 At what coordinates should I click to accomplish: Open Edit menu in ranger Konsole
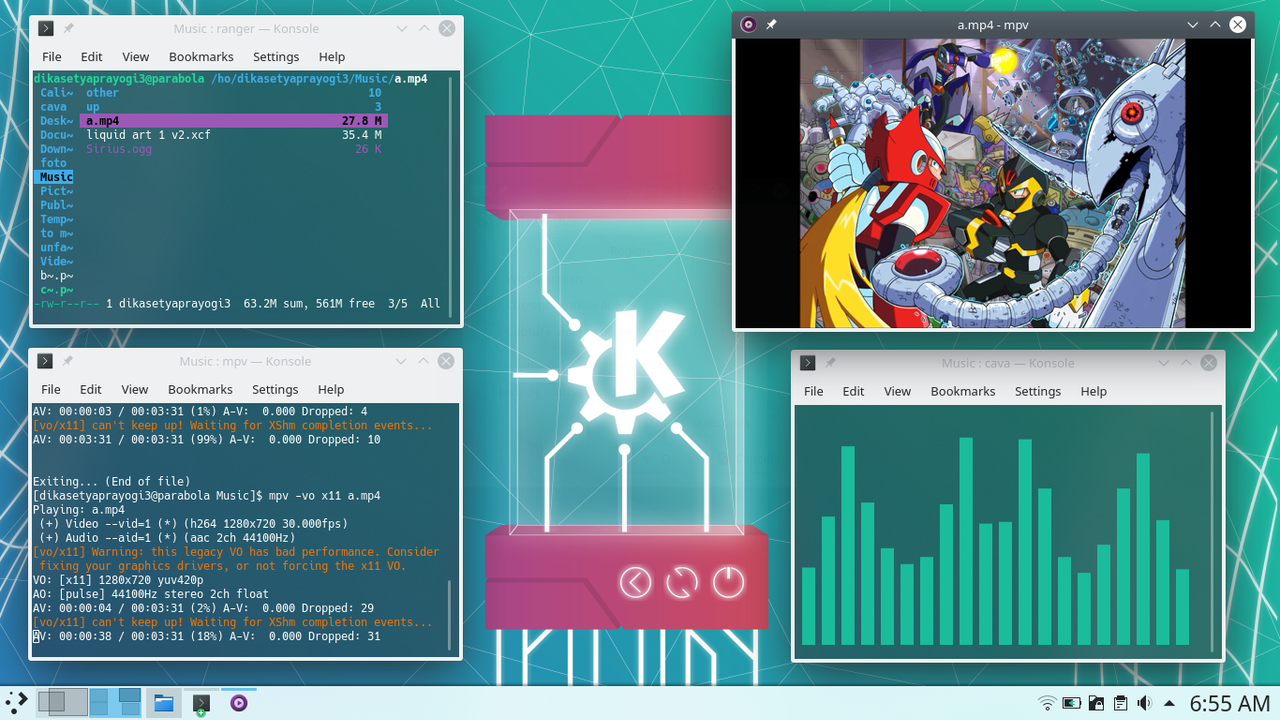coord(92,57)
